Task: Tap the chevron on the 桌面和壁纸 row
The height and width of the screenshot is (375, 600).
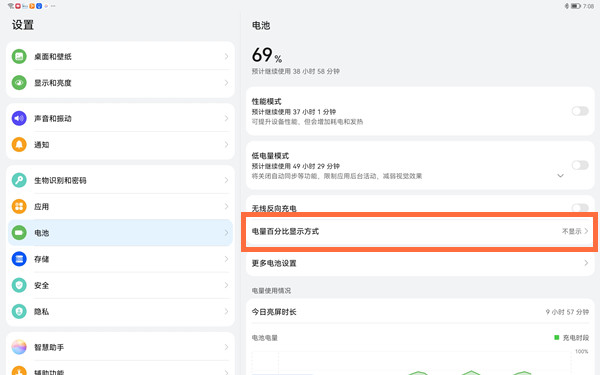Action: point(226,57)
